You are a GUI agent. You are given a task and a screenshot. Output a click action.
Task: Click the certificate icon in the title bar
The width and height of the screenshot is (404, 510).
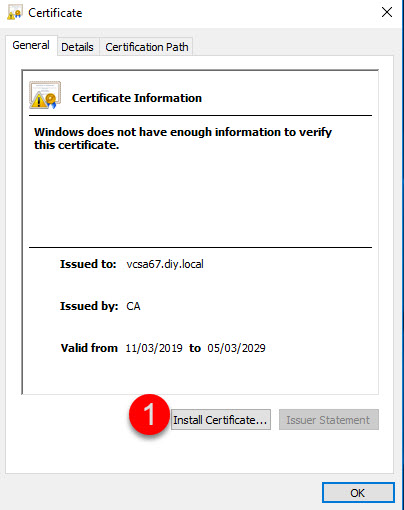click(15, 13)
